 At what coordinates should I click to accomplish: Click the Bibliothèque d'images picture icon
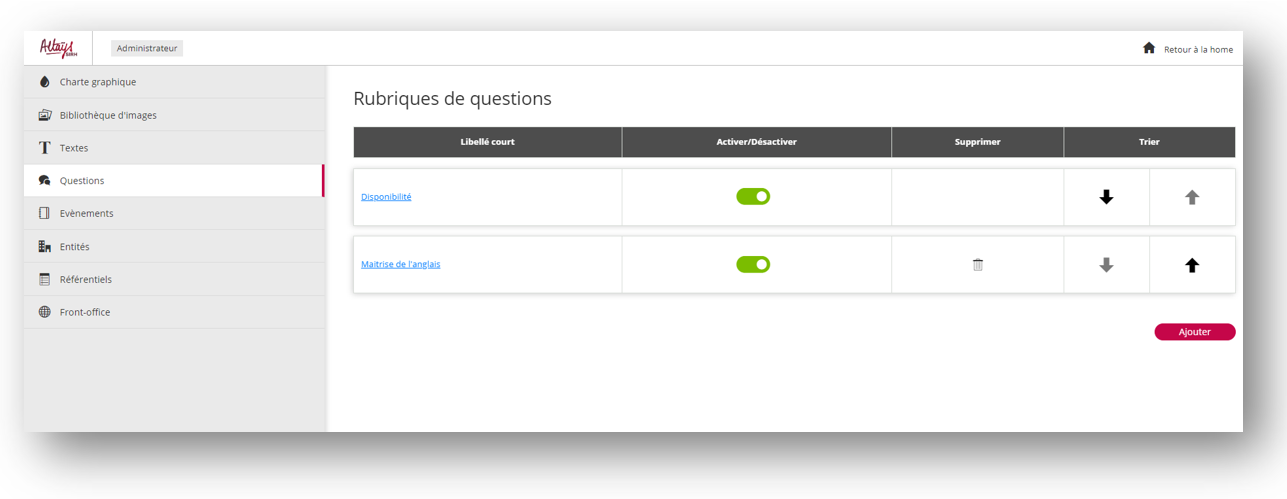pyautogui.click(x=44, y=115)
